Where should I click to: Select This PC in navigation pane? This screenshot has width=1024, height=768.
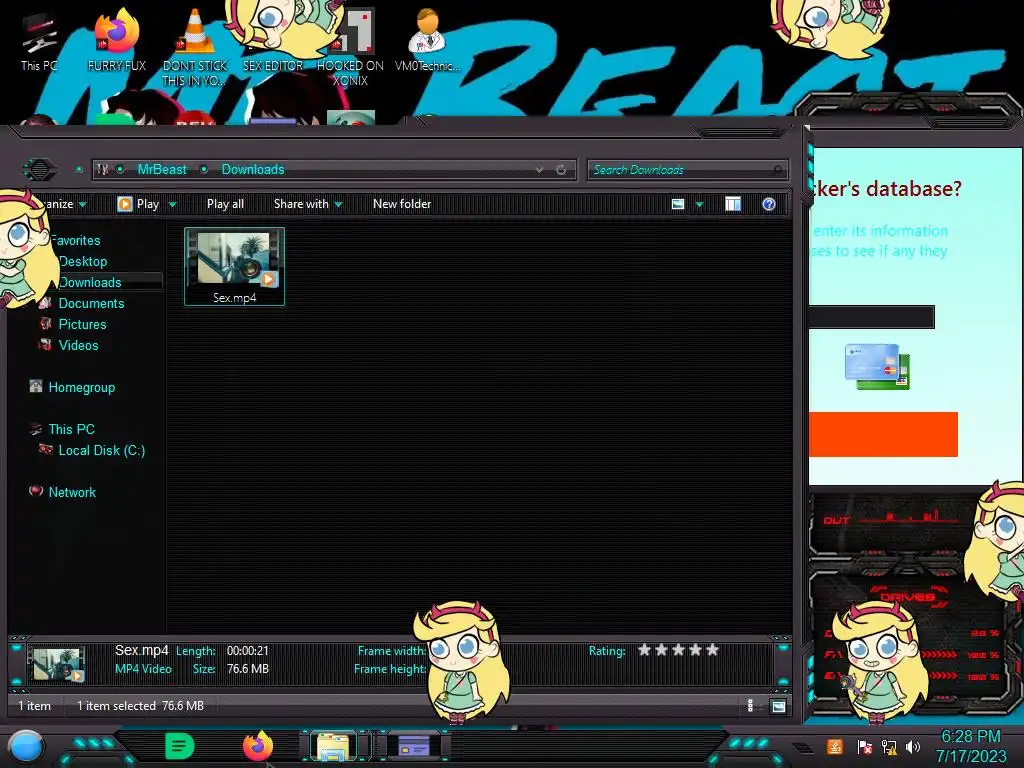(72, 429)
